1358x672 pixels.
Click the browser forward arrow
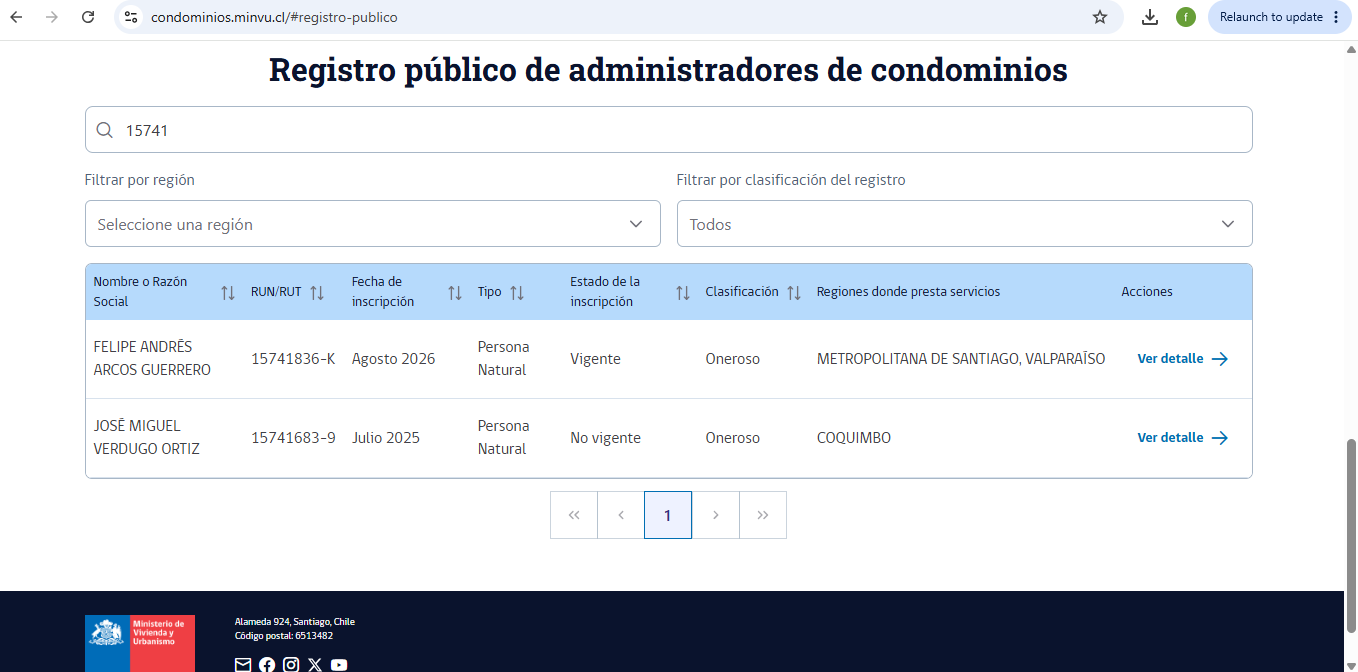(52, 17)
